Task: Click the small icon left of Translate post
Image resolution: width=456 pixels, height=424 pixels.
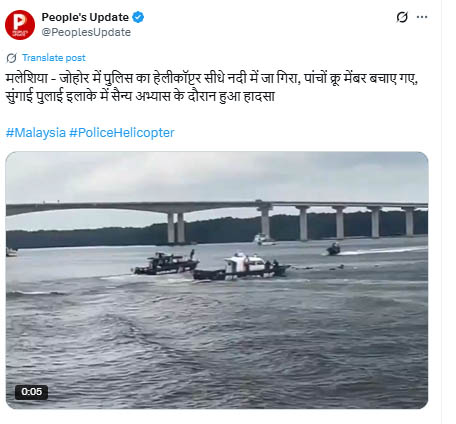Action: [x=12, y=58]
